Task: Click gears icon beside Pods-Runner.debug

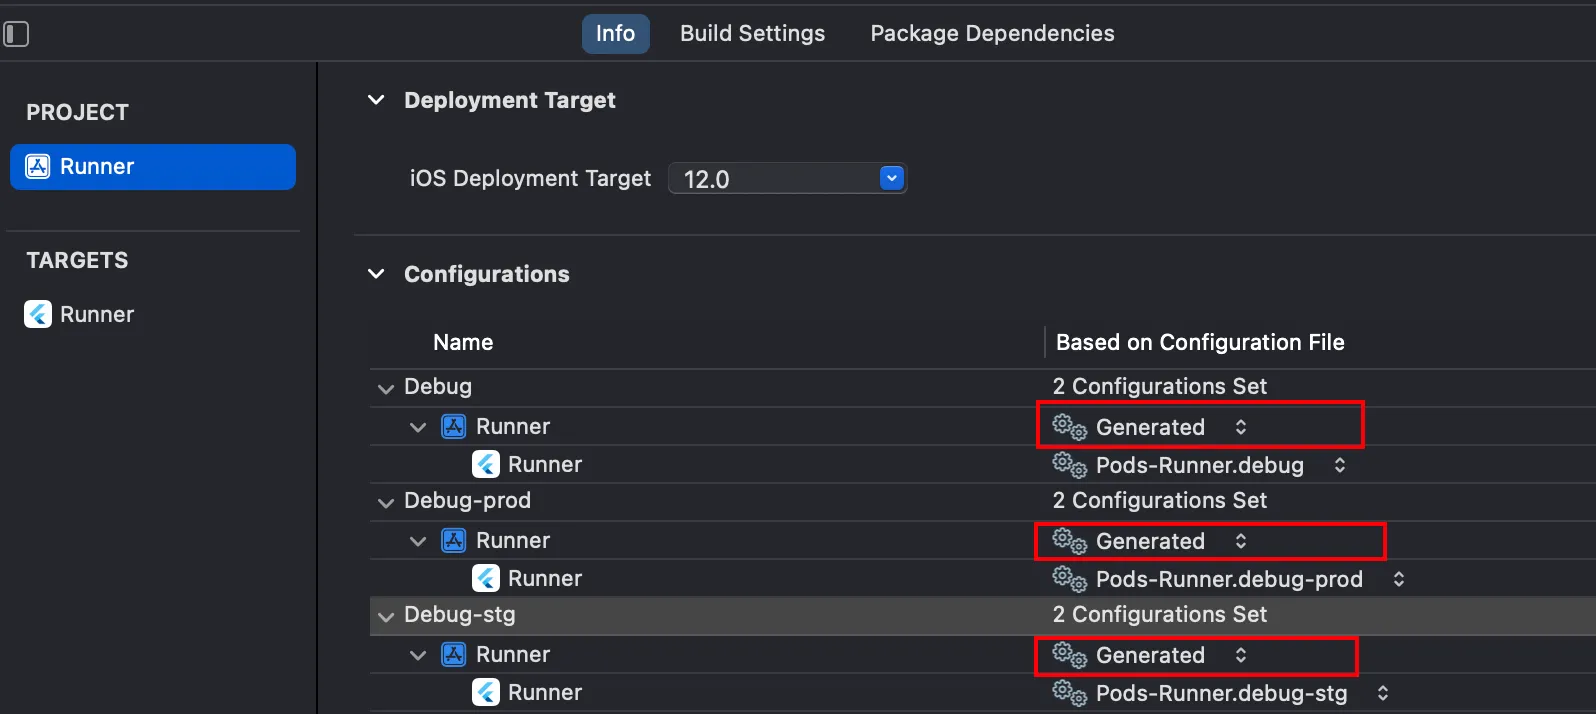Action: coord(1069,465)
